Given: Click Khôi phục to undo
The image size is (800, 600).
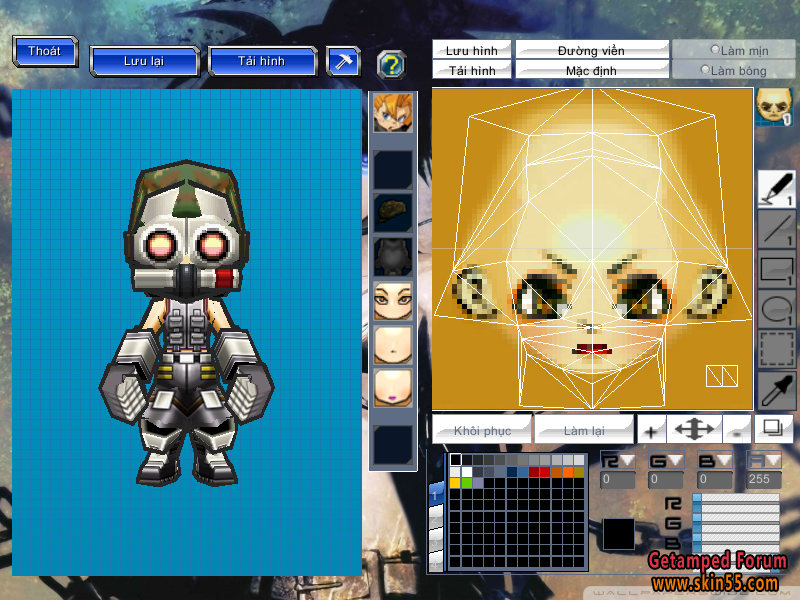Looking at the screenshot, I should tap(482, 430).
